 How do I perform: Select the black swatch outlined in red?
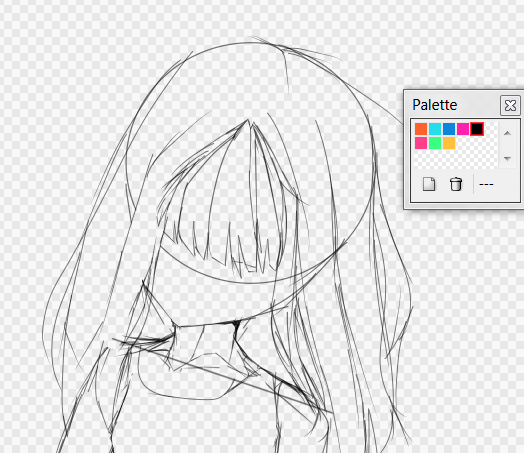tap(477, 129)
